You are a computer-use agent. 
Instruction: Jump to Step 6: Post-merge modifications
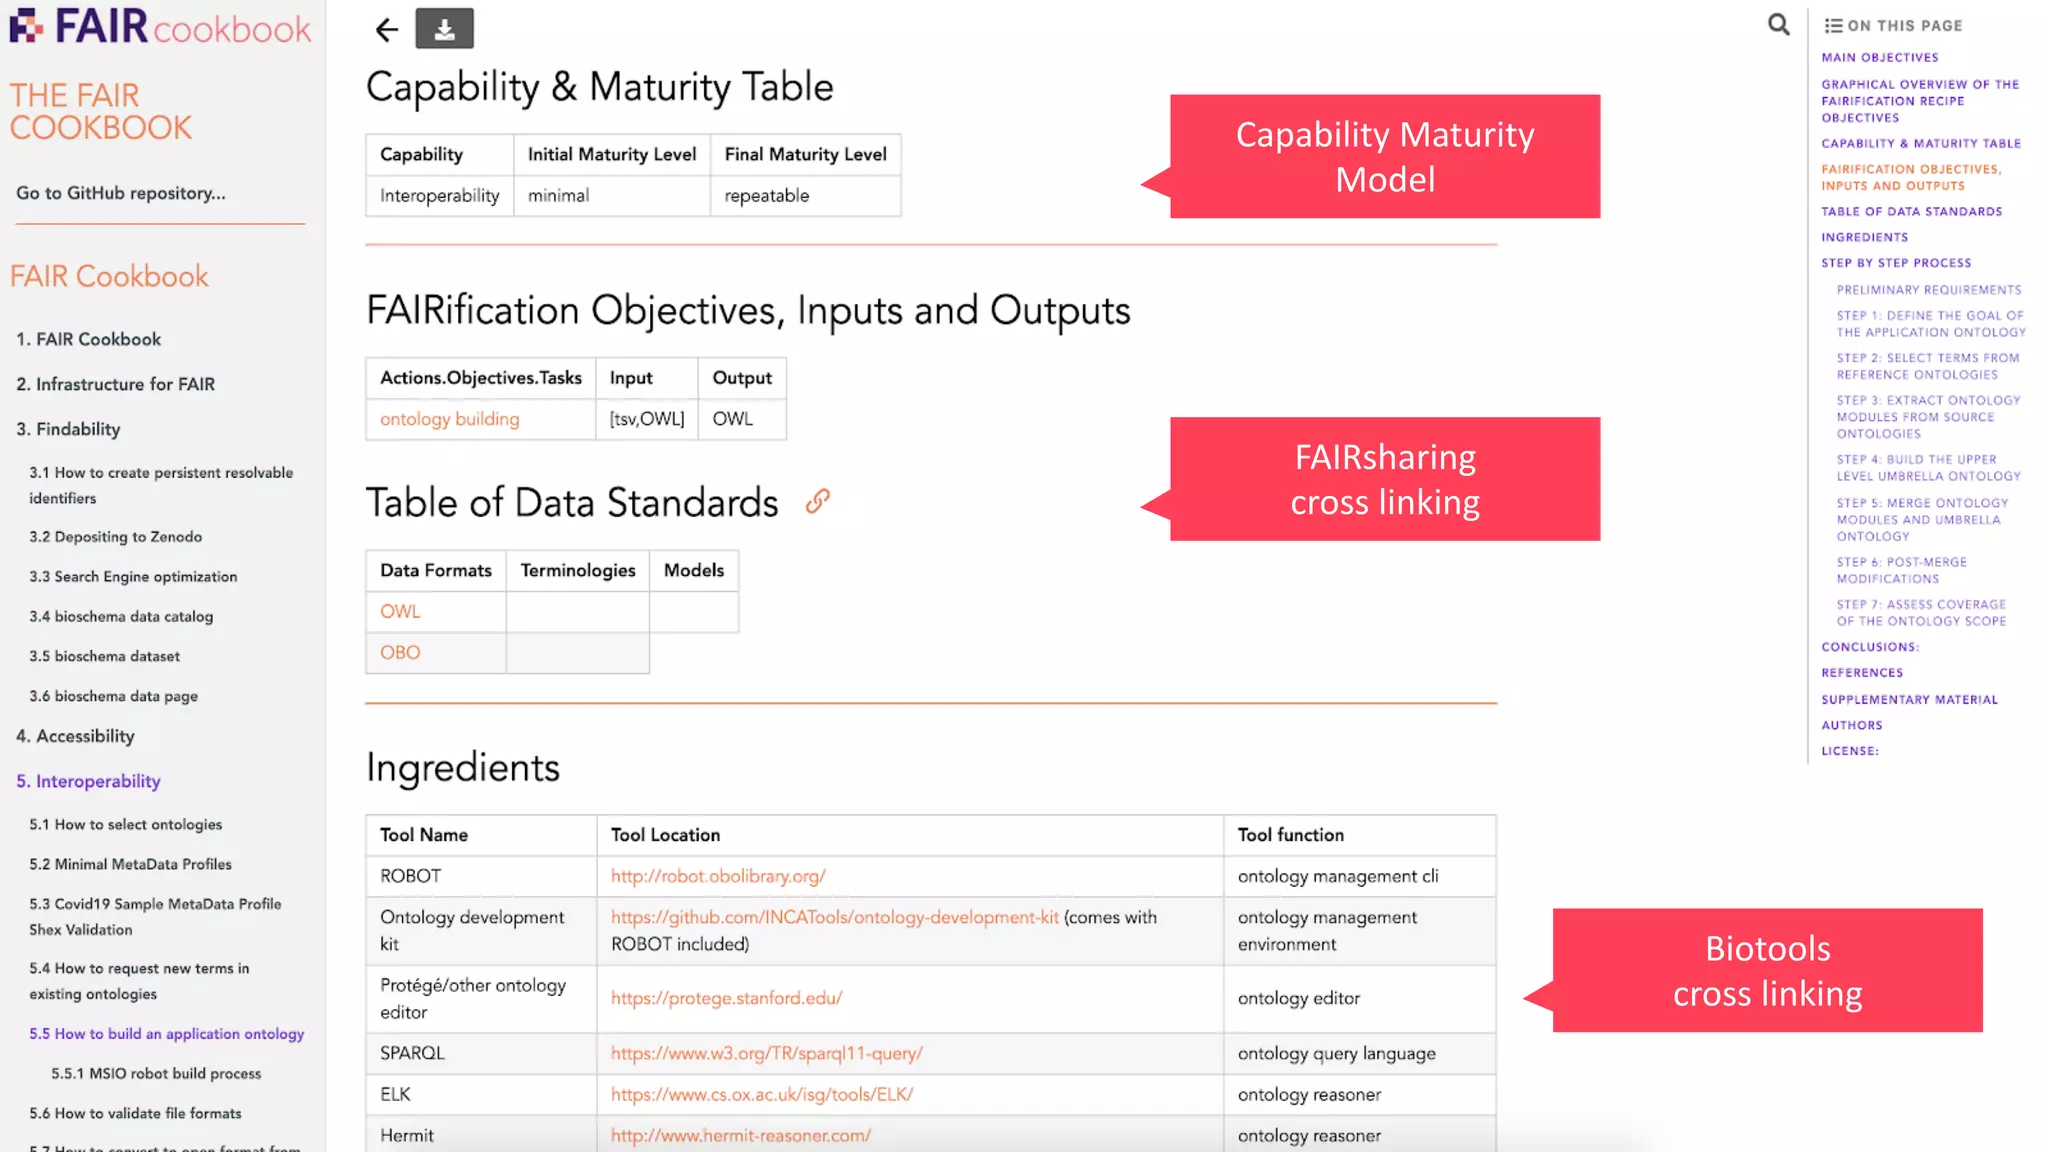pos(1901,570)
